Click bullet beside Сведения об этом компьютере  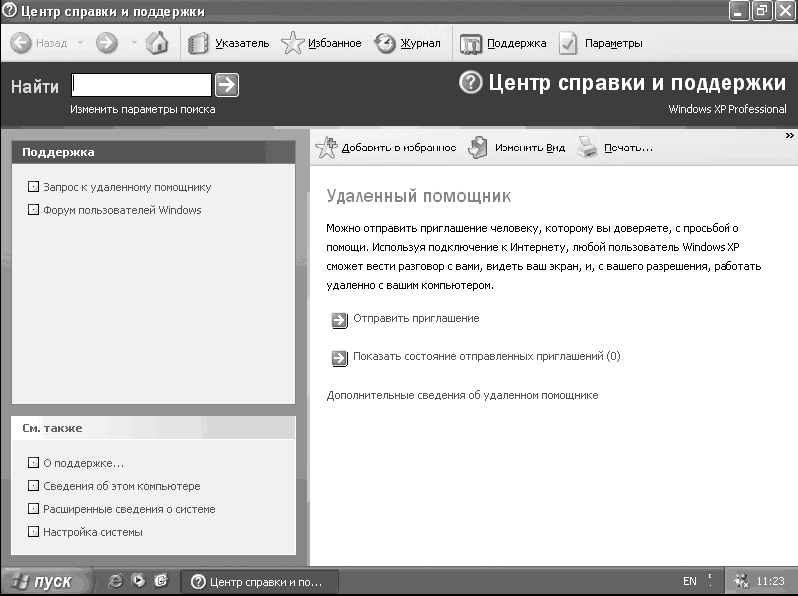[33, 486]
